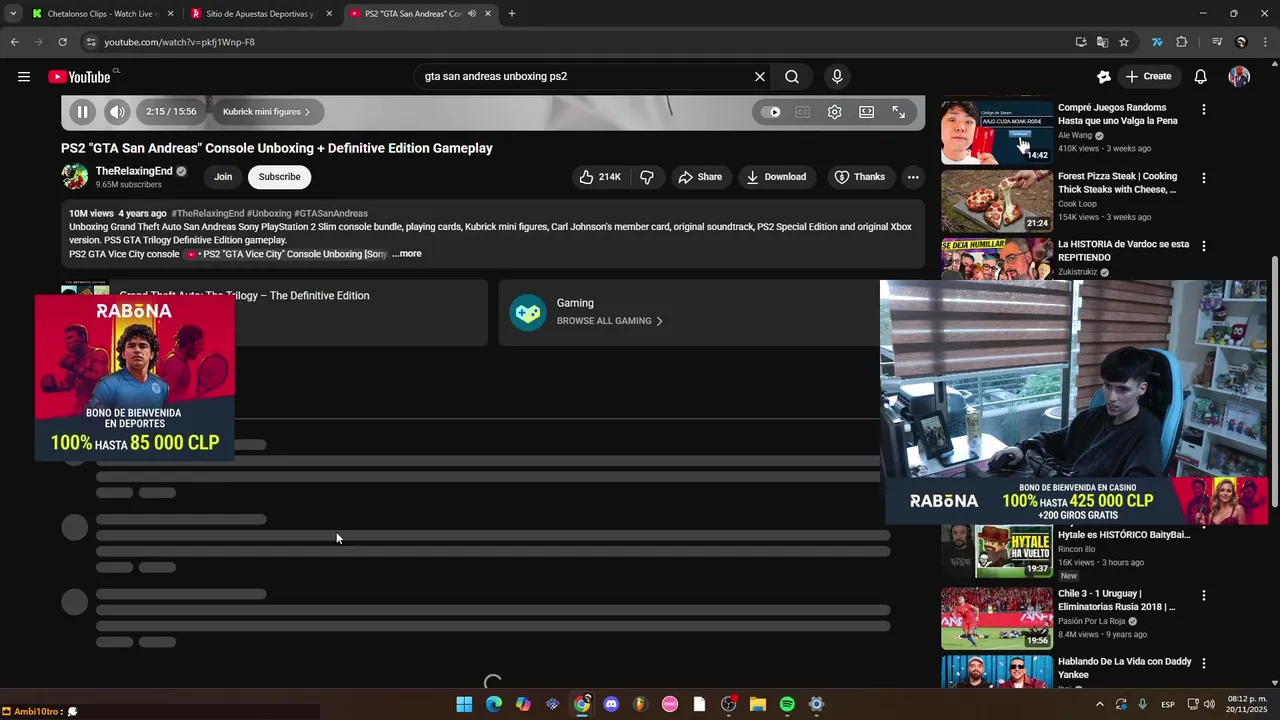Open Compré Juegos Randoms video thumbnail
The image size is (1280, 720).
click(997, 131)
